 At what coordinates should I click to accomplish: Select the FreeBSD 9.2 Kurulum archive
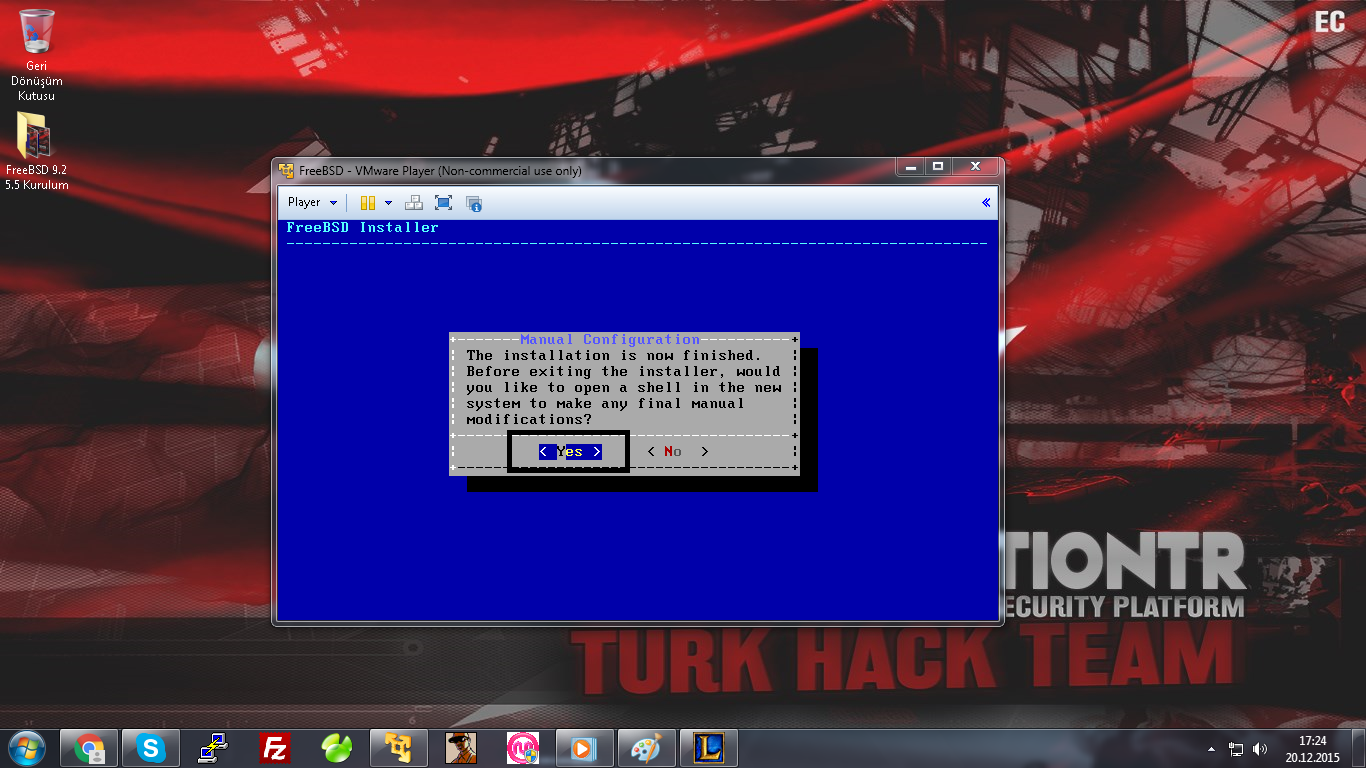point(37,150)
